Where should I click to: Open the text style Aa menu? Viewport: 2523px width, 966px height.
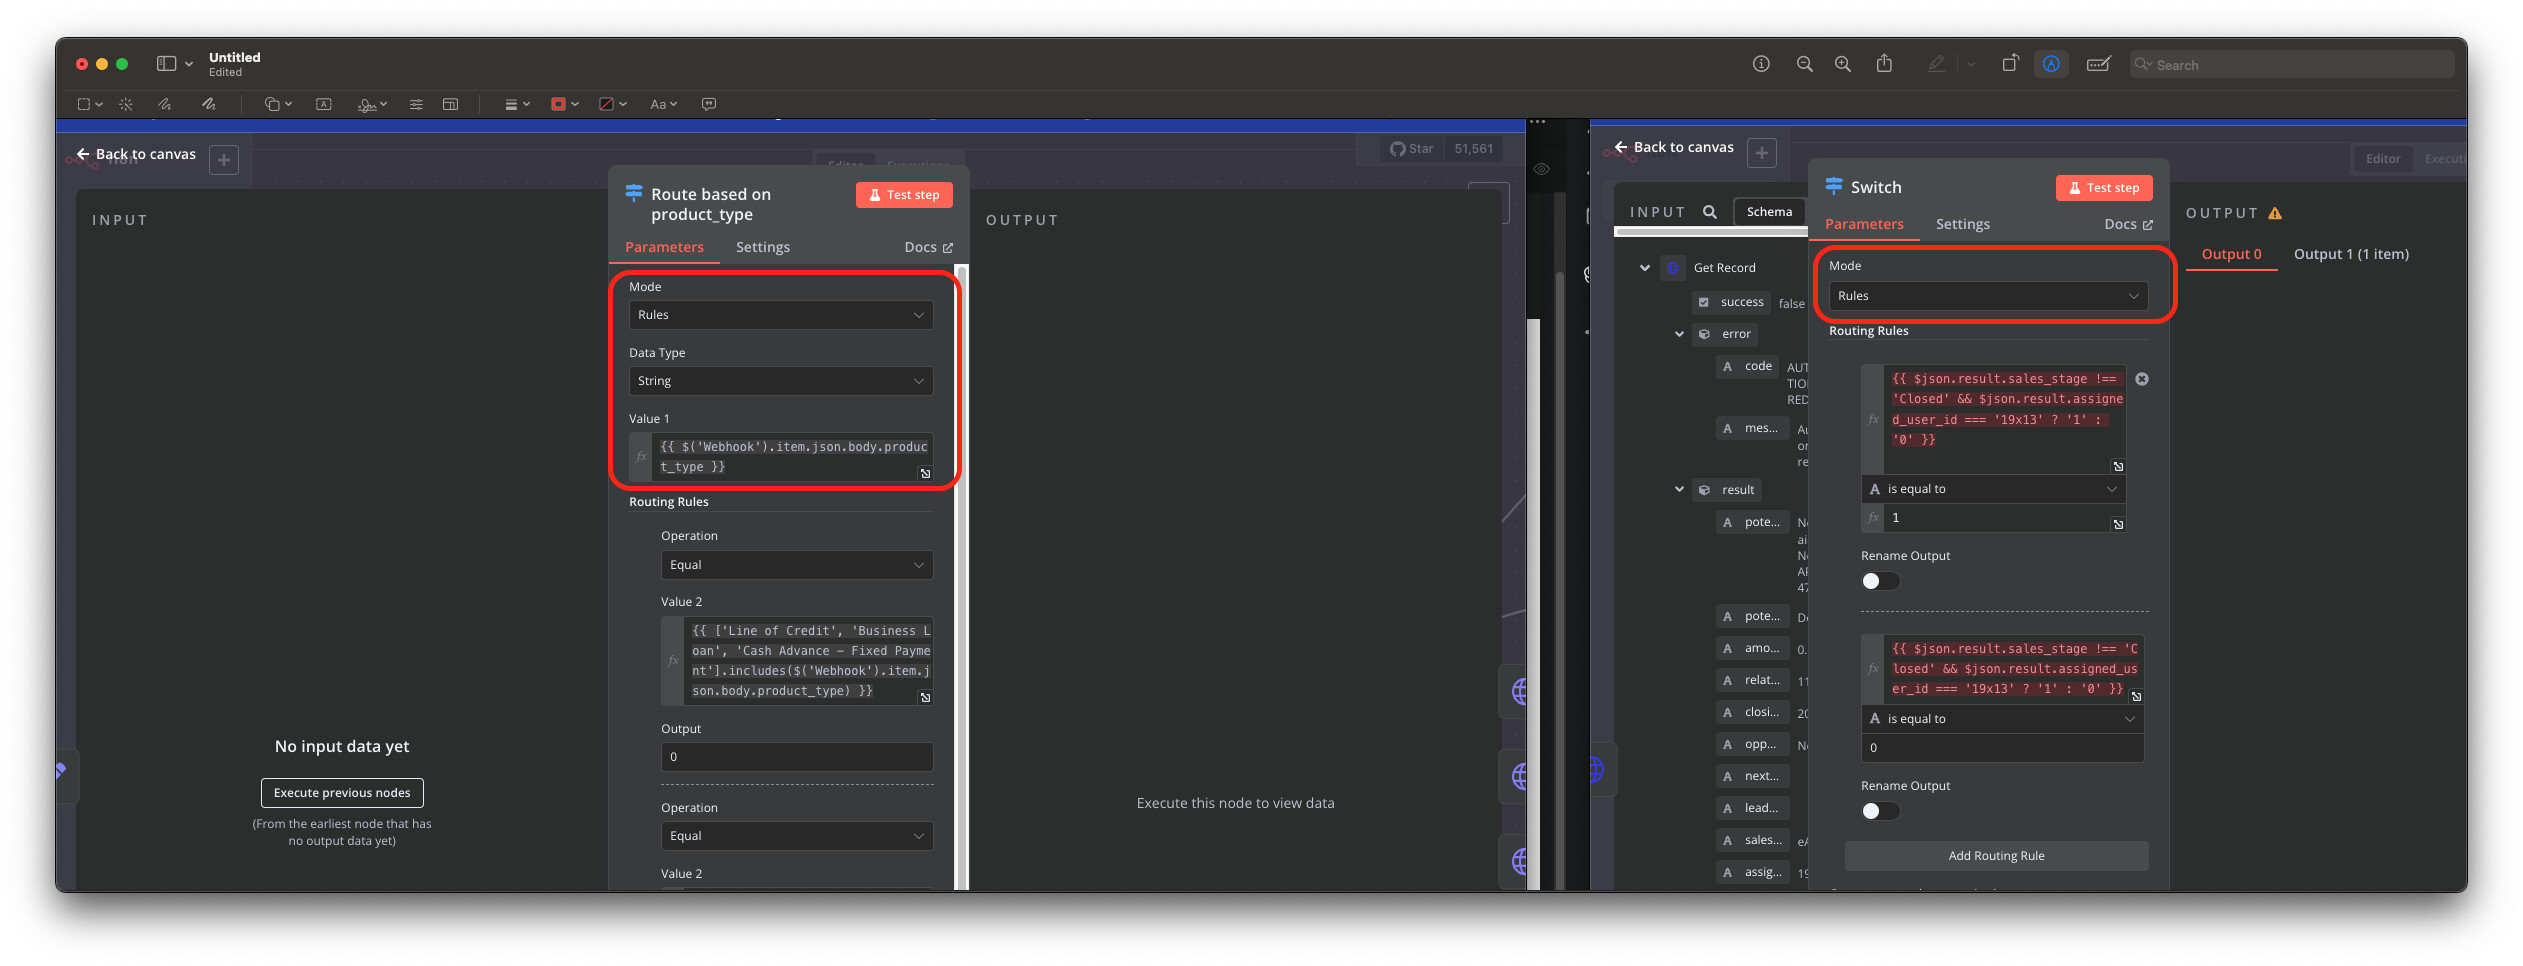663,104
